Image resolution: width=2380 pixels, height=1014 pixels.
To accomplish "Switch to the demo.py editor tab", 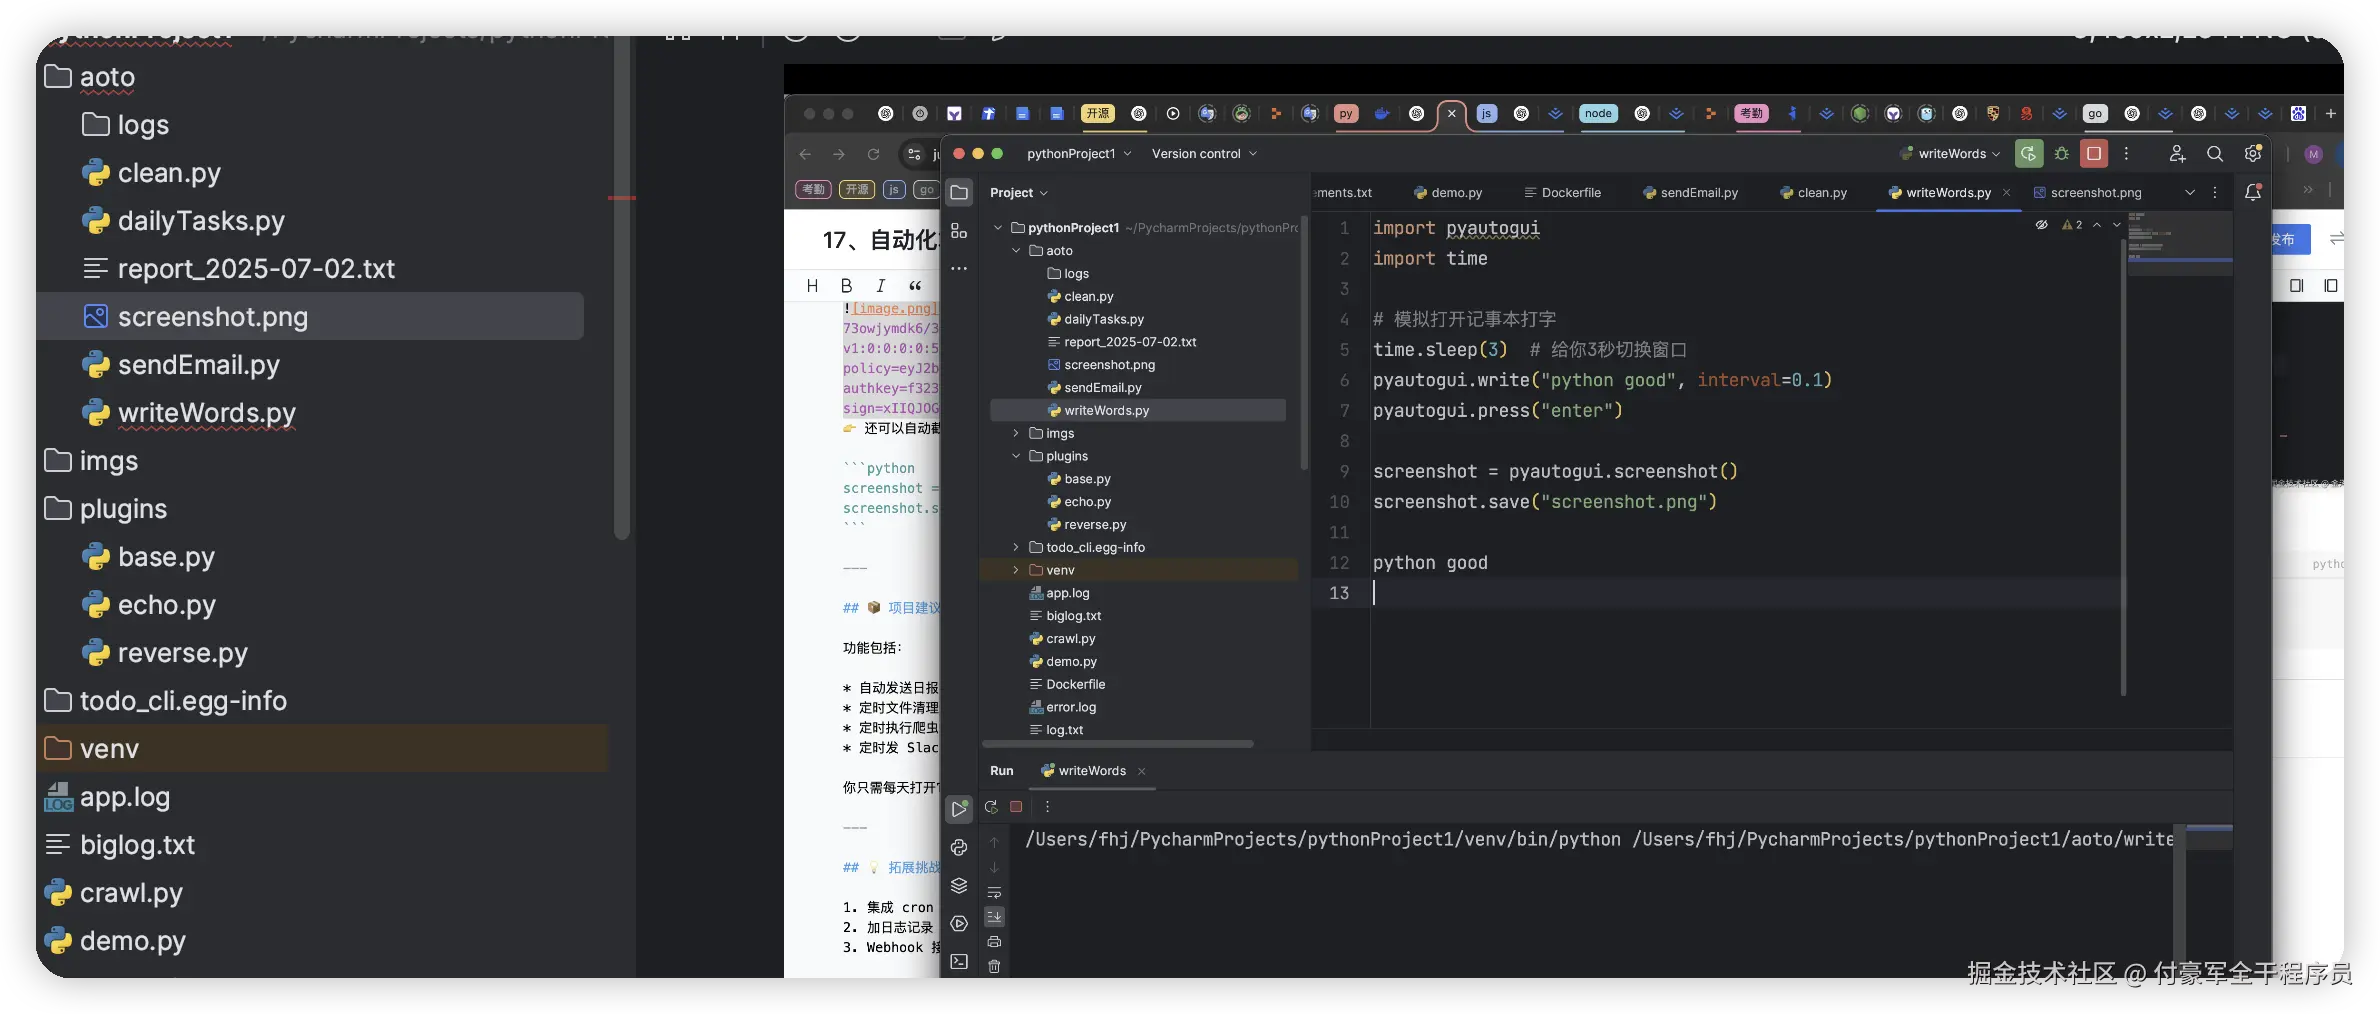I will [1448, 192].
